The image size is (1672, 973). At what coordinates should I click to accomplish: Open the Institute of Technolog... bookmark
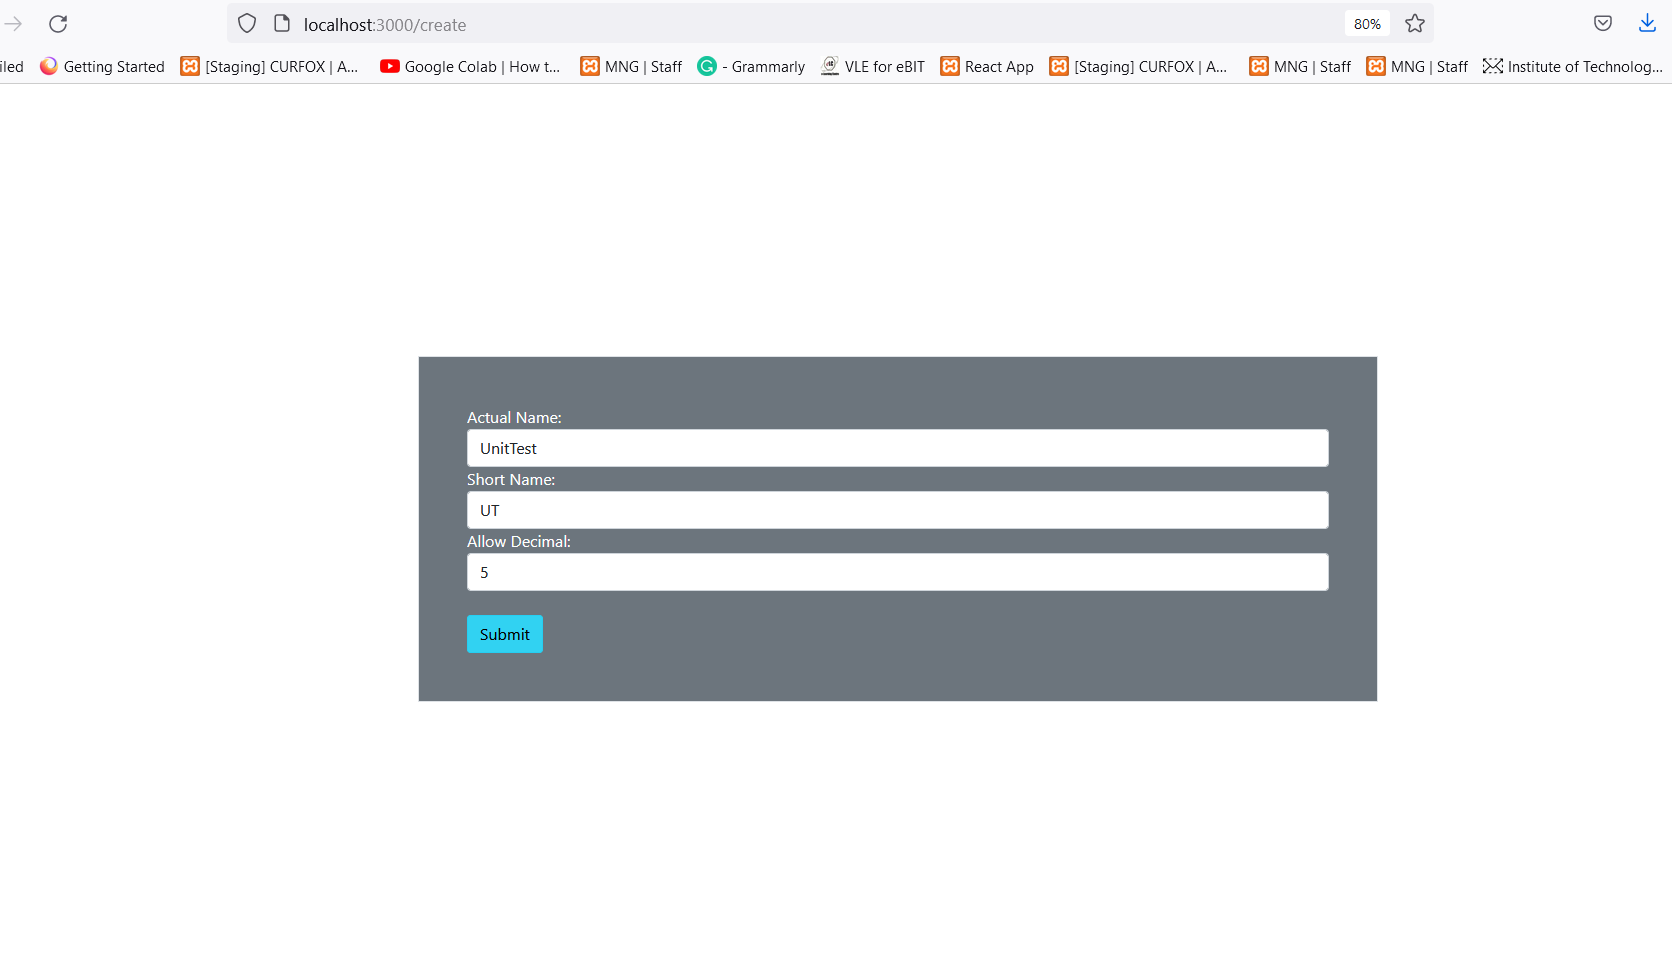point(1573,66)
